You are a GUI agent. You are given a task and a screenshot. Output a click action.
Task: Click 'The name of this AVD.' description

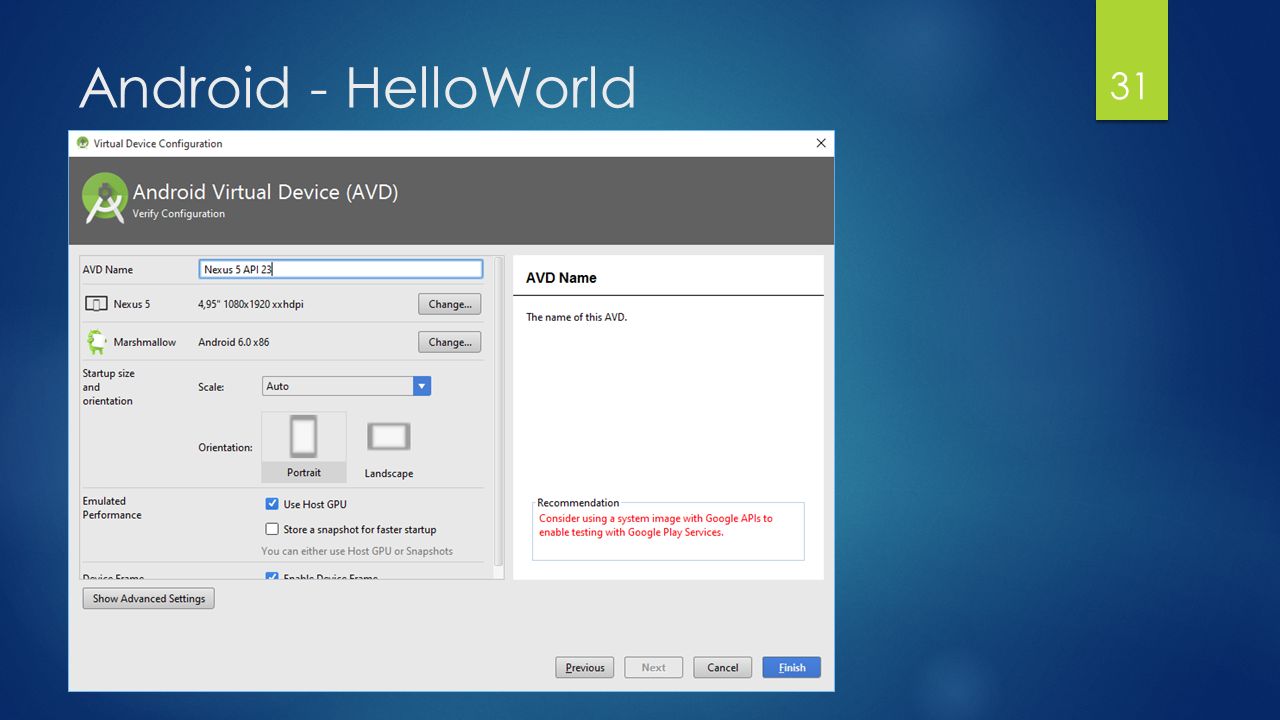click(x=577, y=317)
